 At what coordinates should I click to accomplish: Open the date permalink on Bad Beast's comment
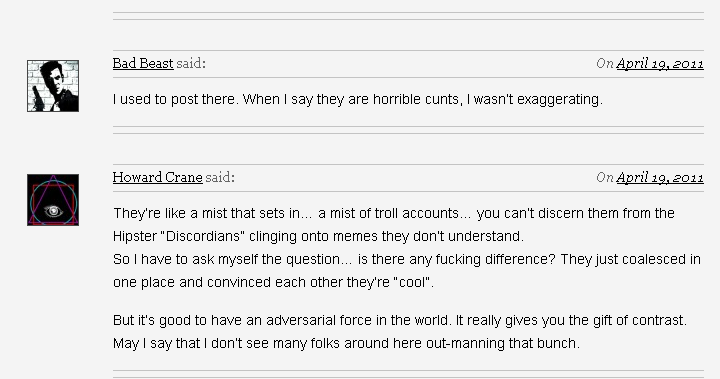660,63
